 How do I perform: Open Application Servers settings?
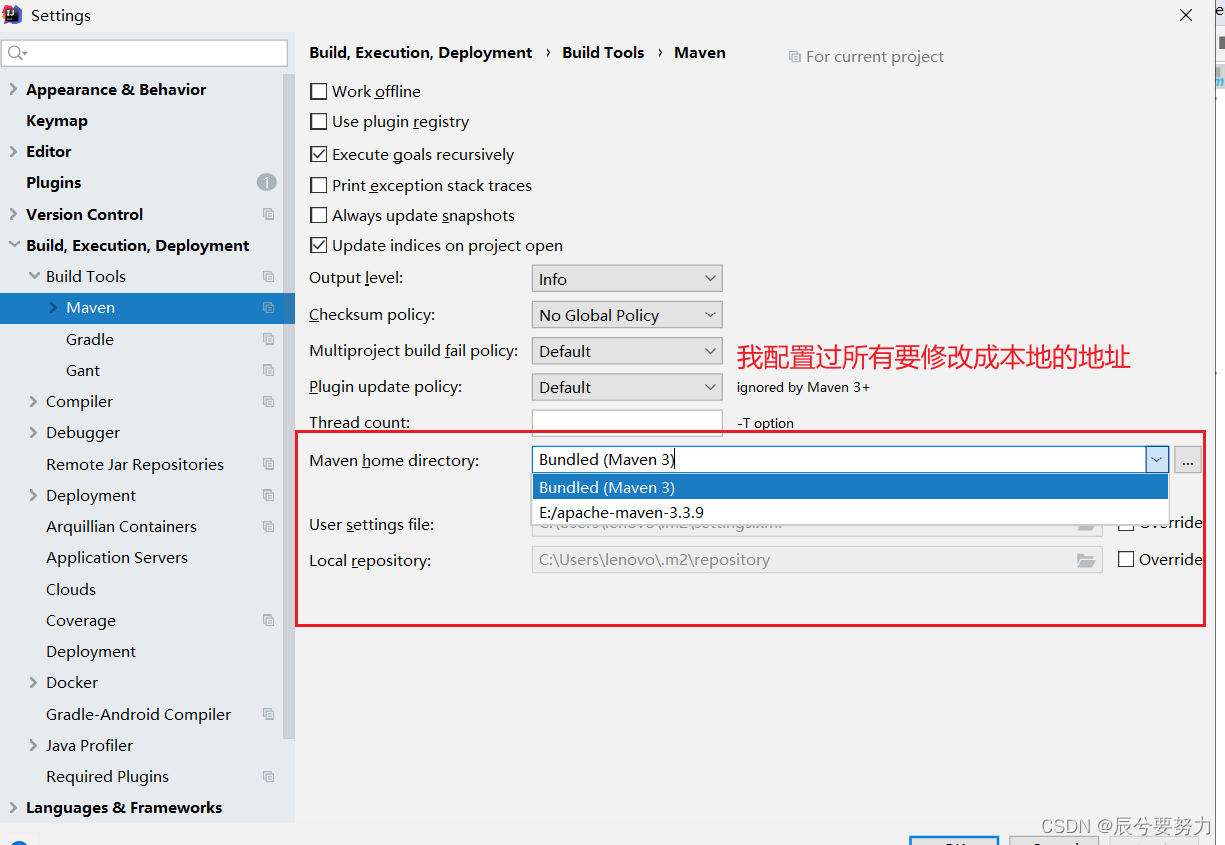pyautogui.click(x=117, y=557)
